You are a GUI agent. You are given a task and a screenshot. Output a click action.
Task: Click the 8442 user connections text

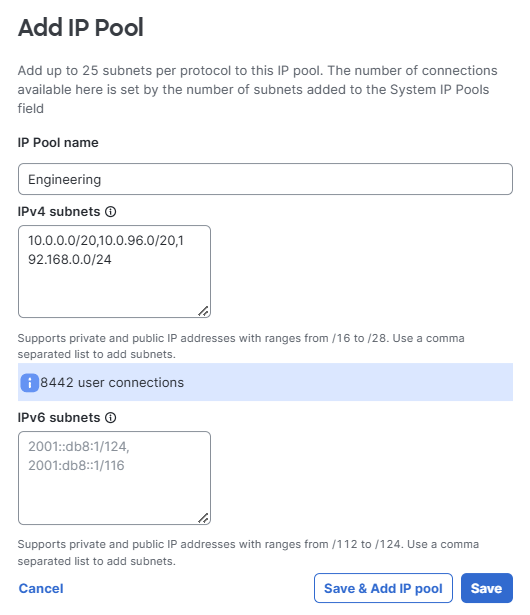pyautogui.click(x=112, y=382)
